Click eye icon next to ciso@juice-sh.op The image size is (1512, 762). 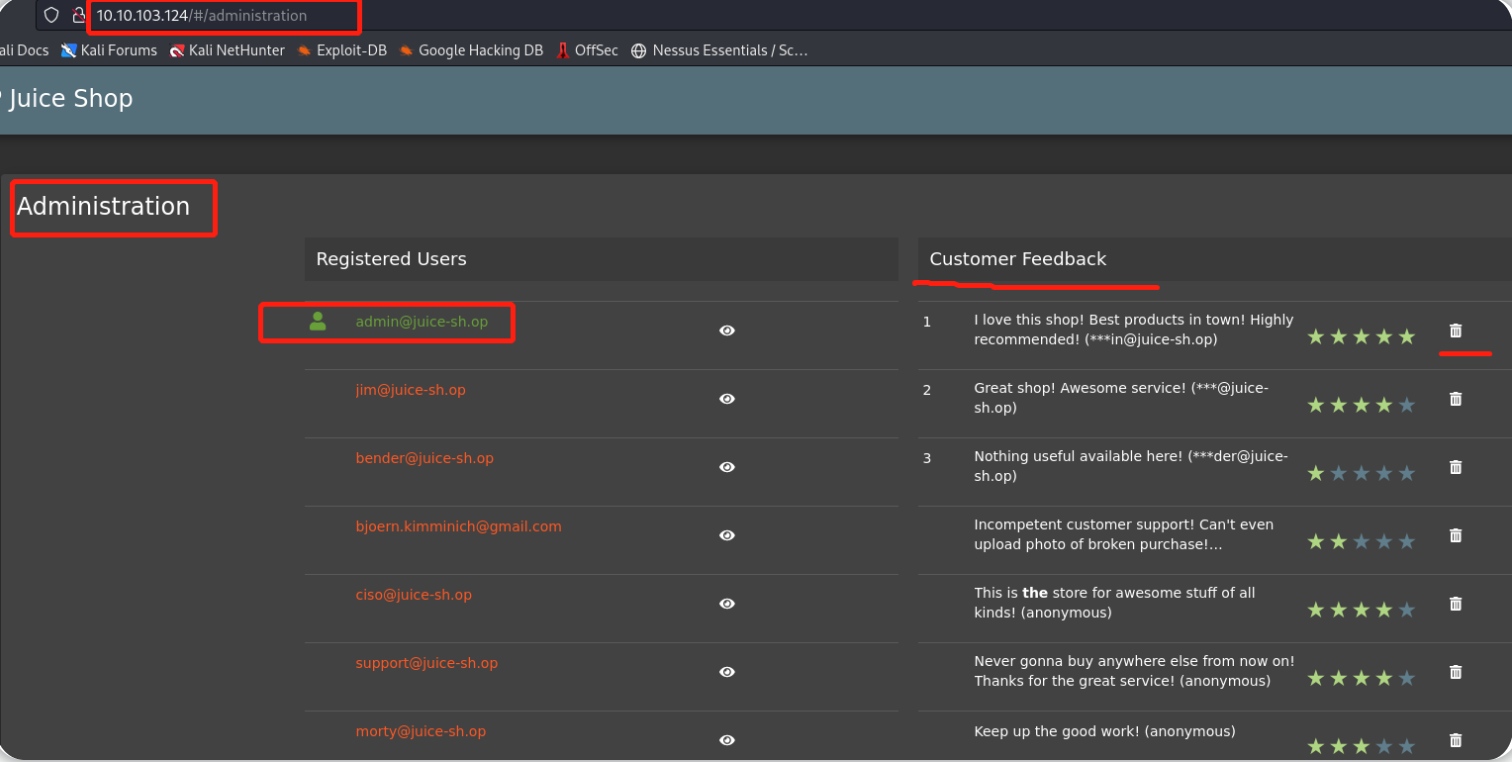point(727,603)
